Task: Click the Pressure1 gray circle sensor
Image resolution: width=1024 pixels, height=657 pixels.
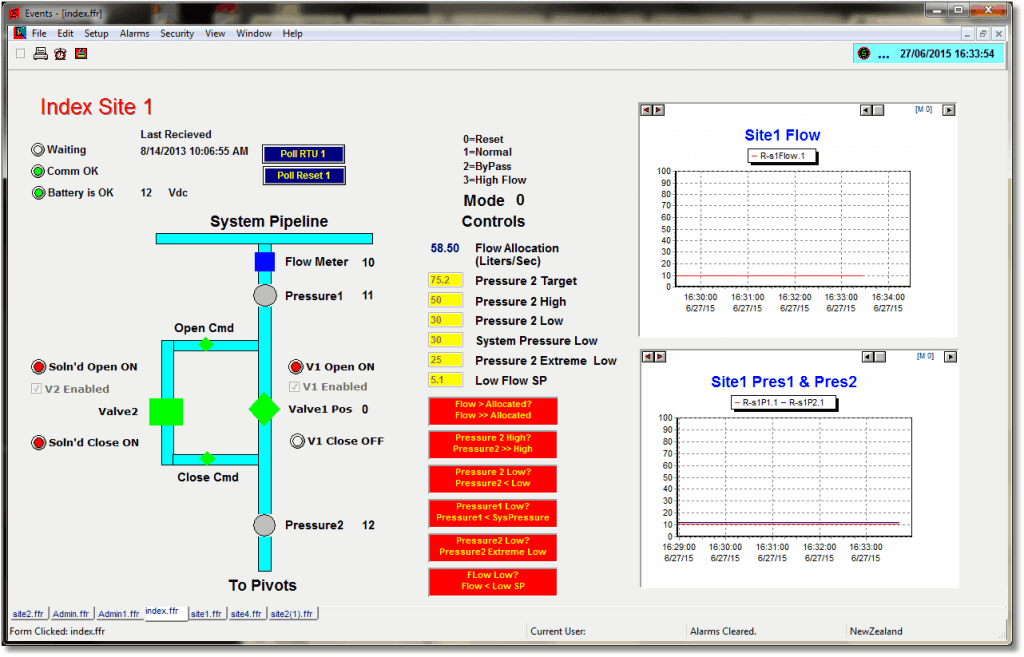Action: click(264, 296)
